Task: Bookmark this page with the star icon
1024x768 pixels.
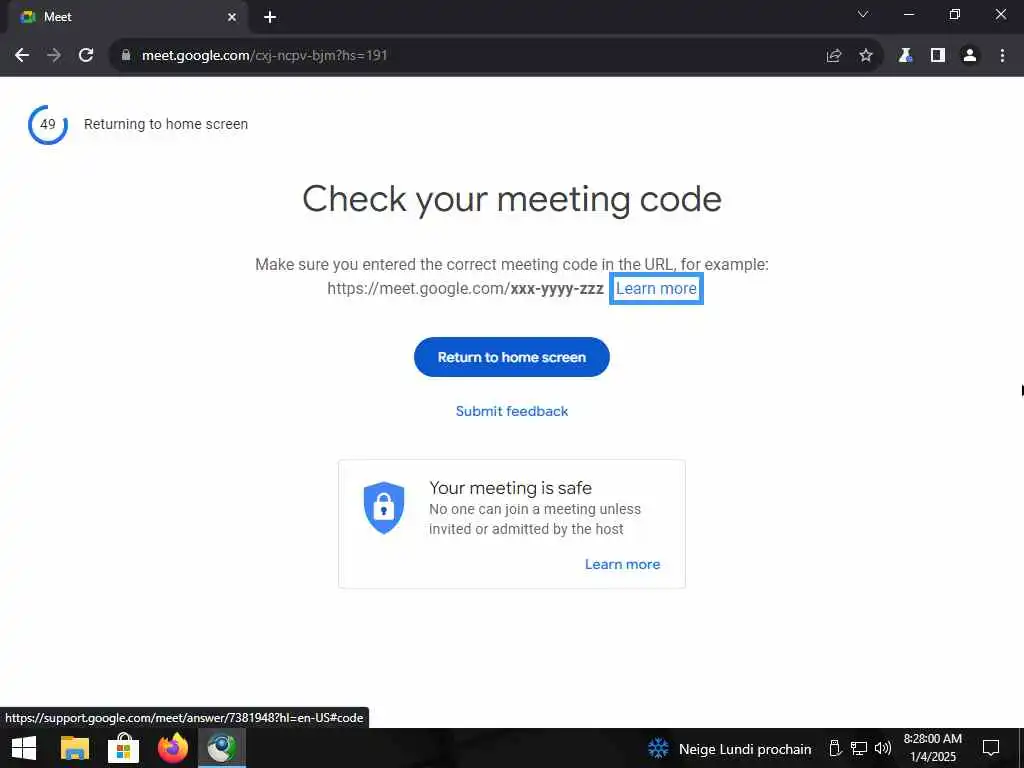Action: tap(866, 56)
